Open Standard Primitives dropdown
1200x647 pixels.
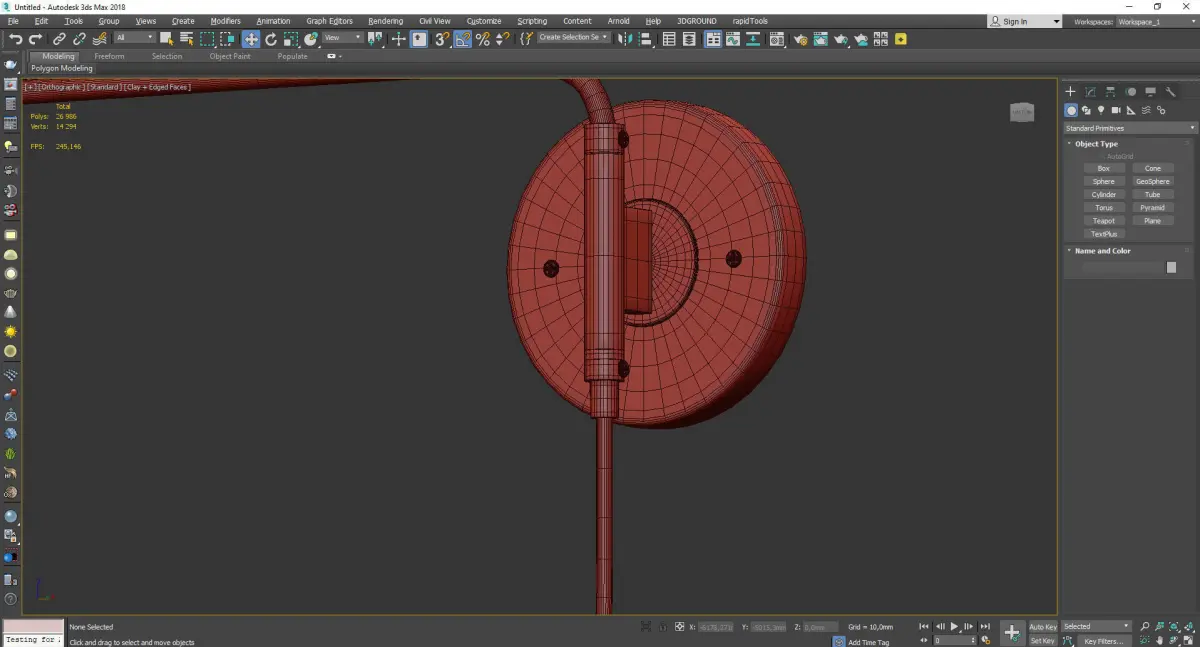point(1130,128)
